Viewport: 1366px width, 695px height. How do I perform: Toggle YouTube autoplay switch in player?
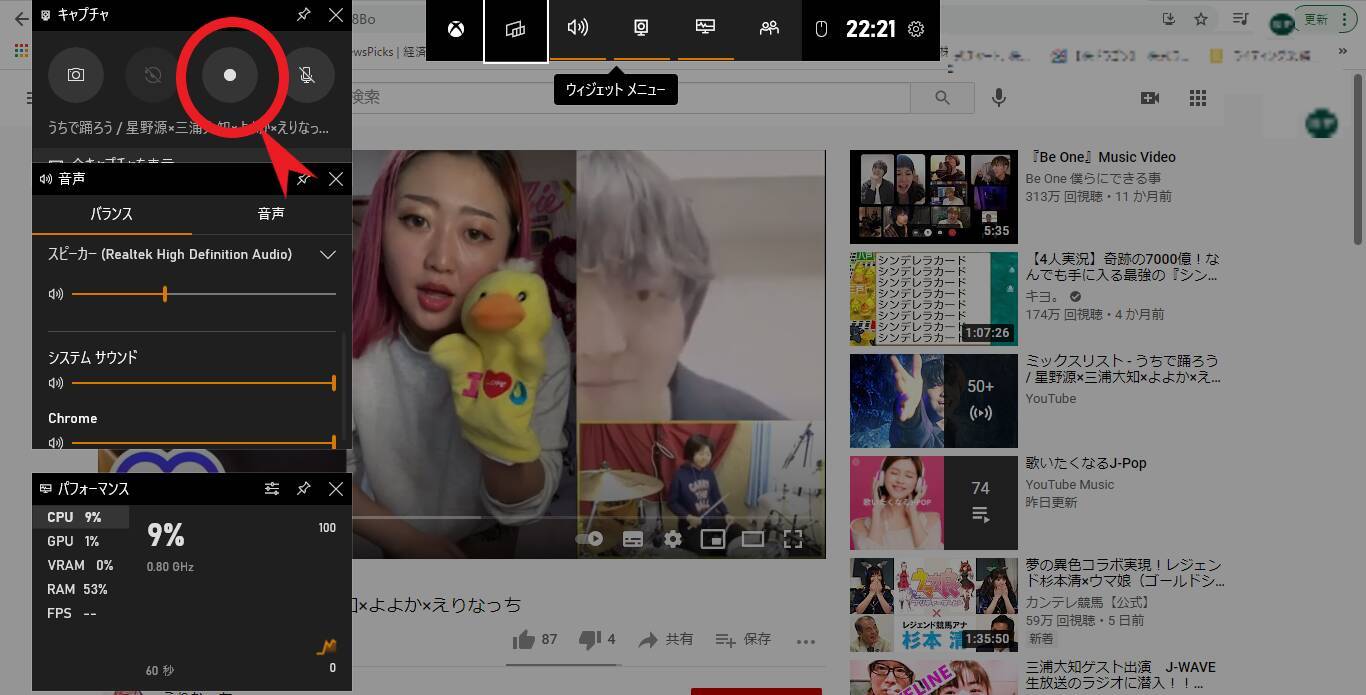tap(590, 539)
